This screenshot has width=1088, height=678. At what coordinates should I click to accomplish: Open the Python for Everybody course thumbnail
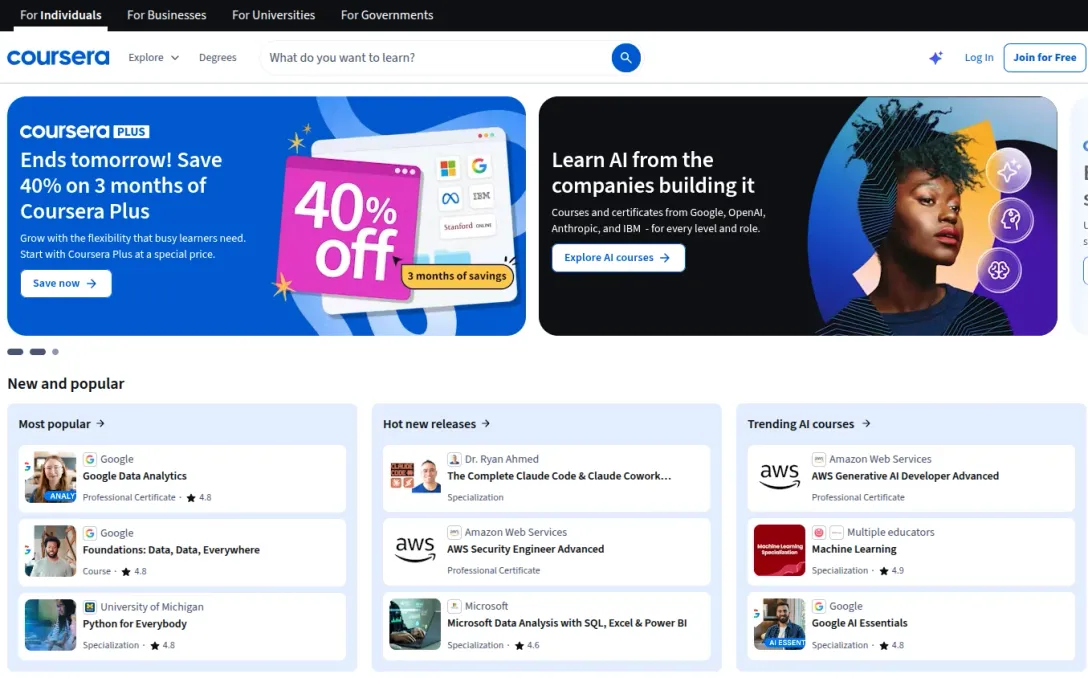point(51,625)
